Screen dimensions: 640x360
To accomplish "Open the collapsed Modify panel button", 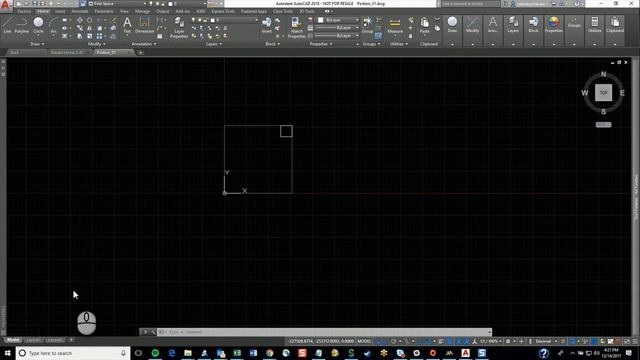I will 473,31.
